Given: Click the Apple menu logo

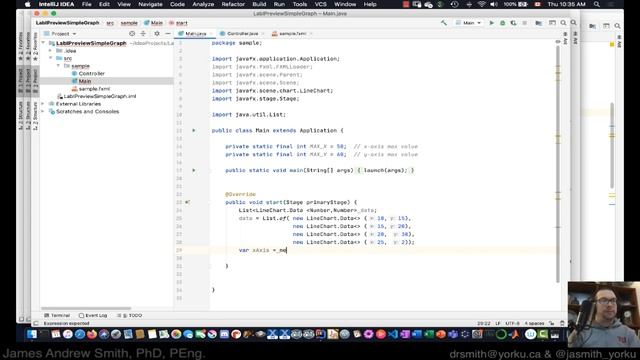Looking at the screenshot, I should [x=27, y=4].
